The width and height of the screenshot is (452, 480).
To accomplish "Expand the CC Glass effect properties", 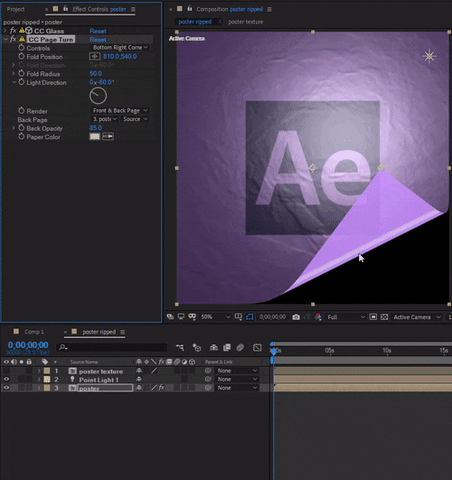I will (x=5, y=31).
